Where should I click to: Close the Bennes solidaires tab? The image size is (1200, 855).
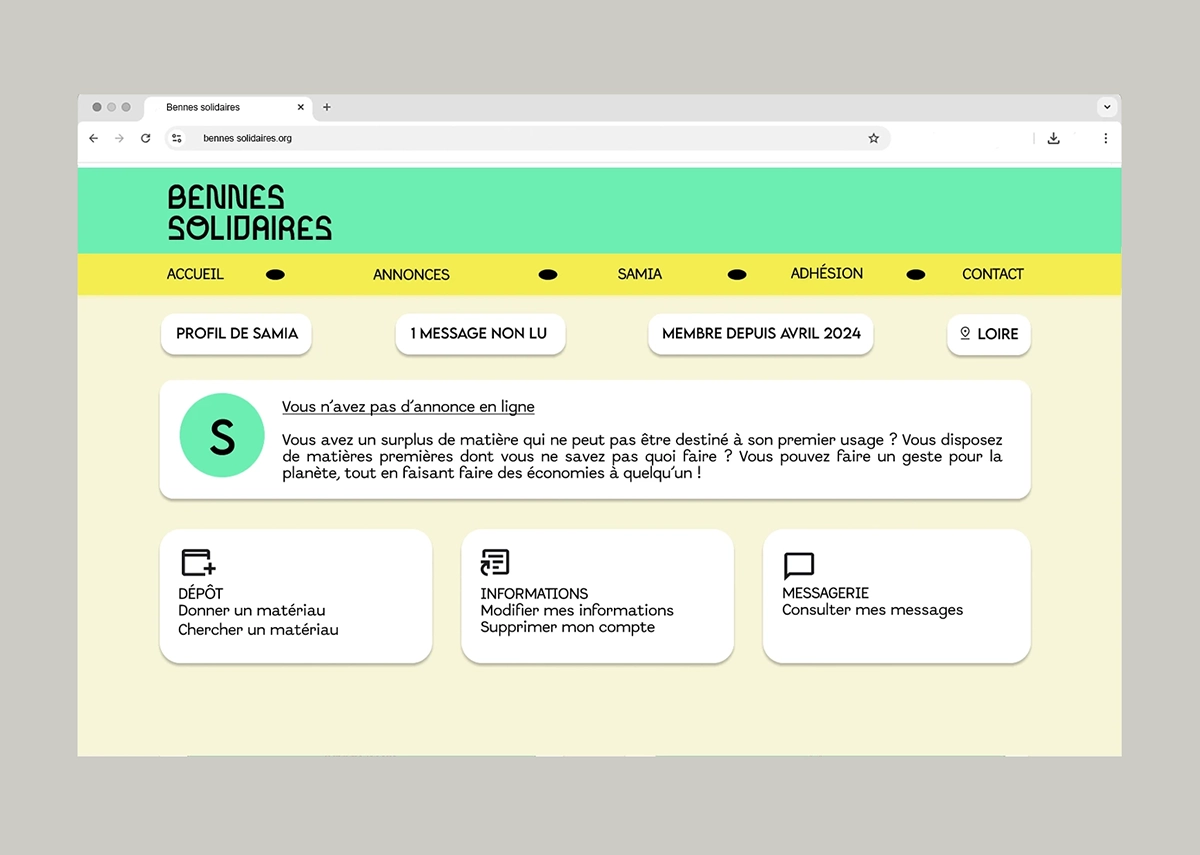pyautogui.click(x=301, y=107)
